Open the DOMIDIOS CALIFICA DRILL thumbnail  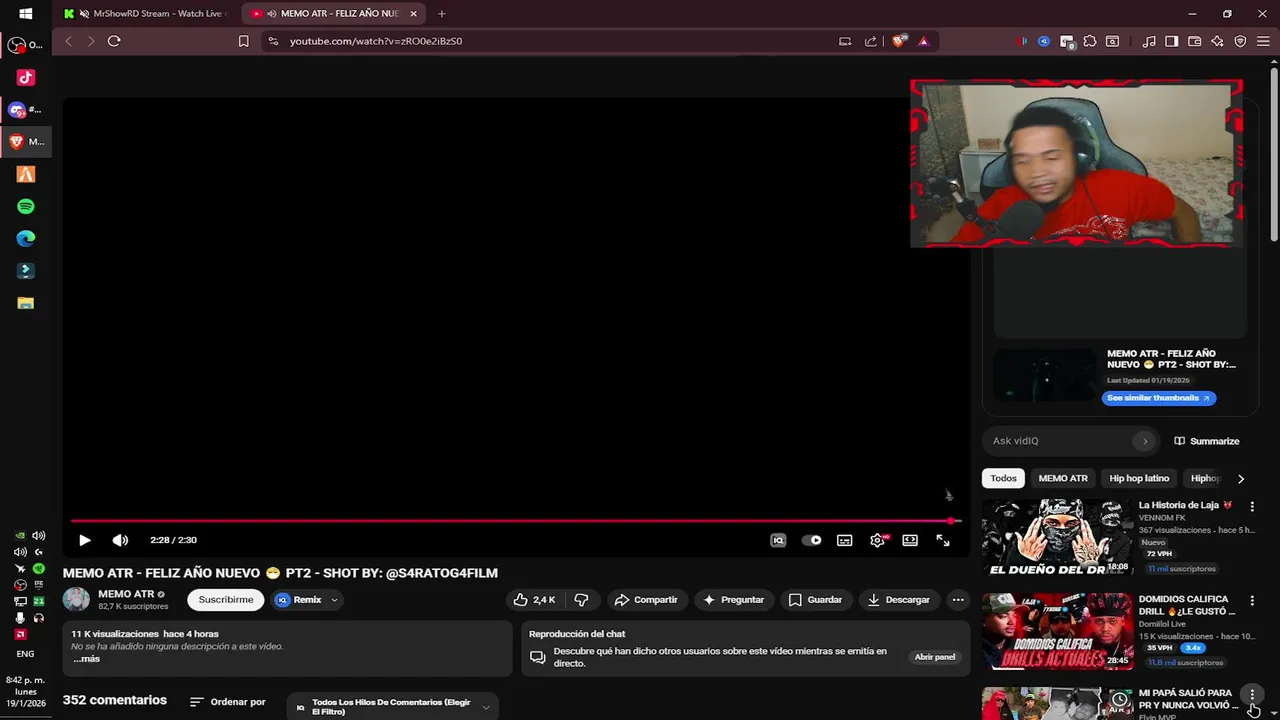click(x=1057, y=631)
